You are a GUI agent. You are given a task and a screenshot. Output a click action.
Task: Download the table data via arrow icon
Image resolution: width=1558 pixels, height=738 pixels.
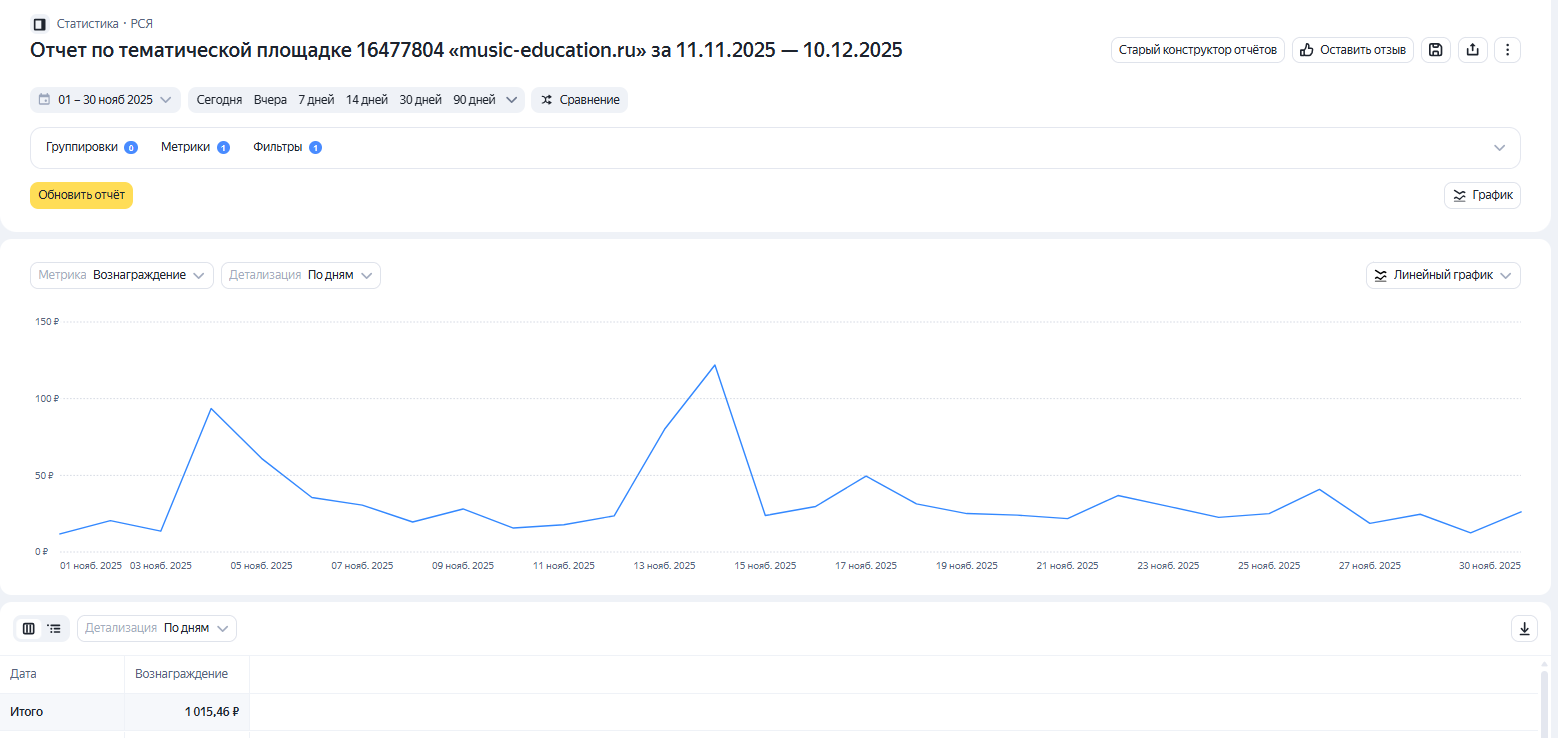tap(1524, 628)
